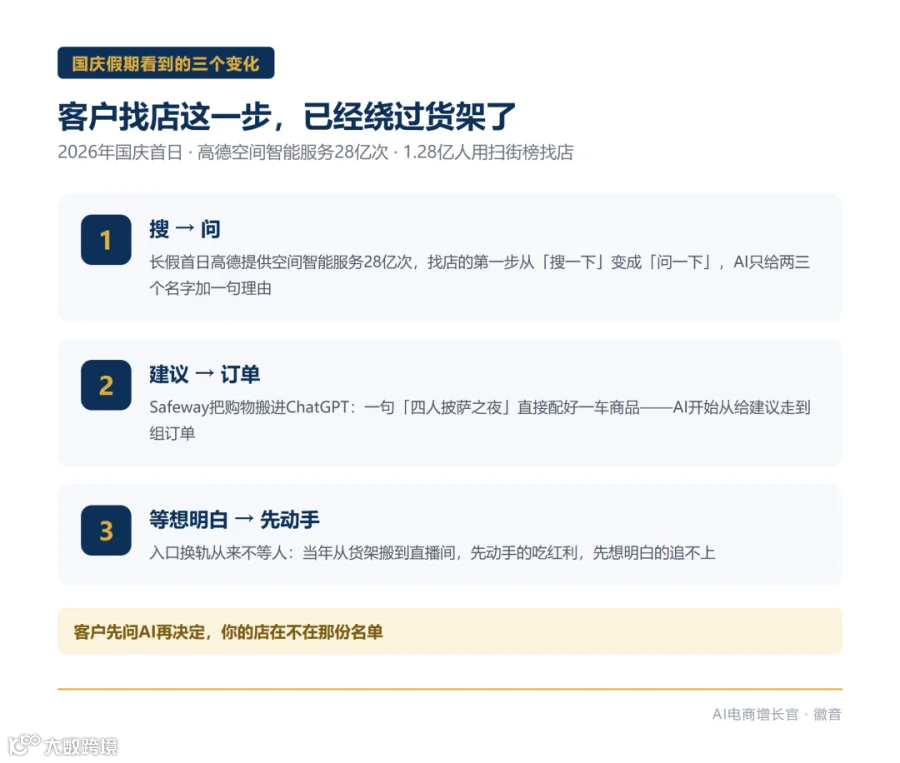Screen dimensions: 900x763
Task: Click the yellow banner '客户先问AI再决定'
Action: [x=450, y=632]
